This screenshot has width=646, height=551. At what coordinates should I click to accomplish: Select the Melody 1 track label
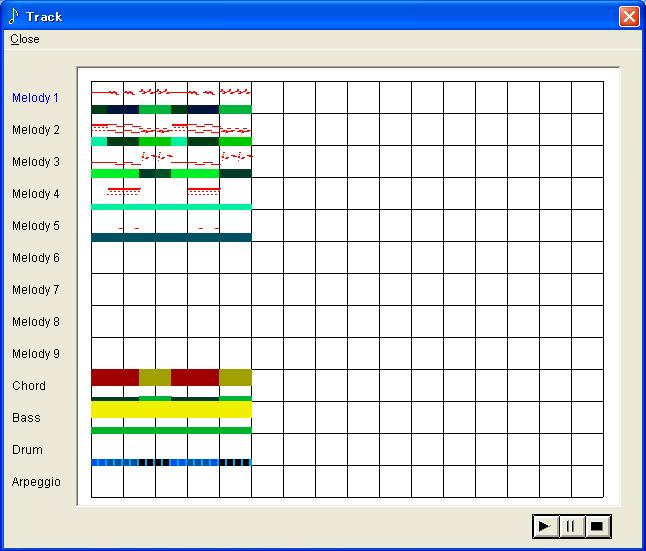(x=36, y=98)
